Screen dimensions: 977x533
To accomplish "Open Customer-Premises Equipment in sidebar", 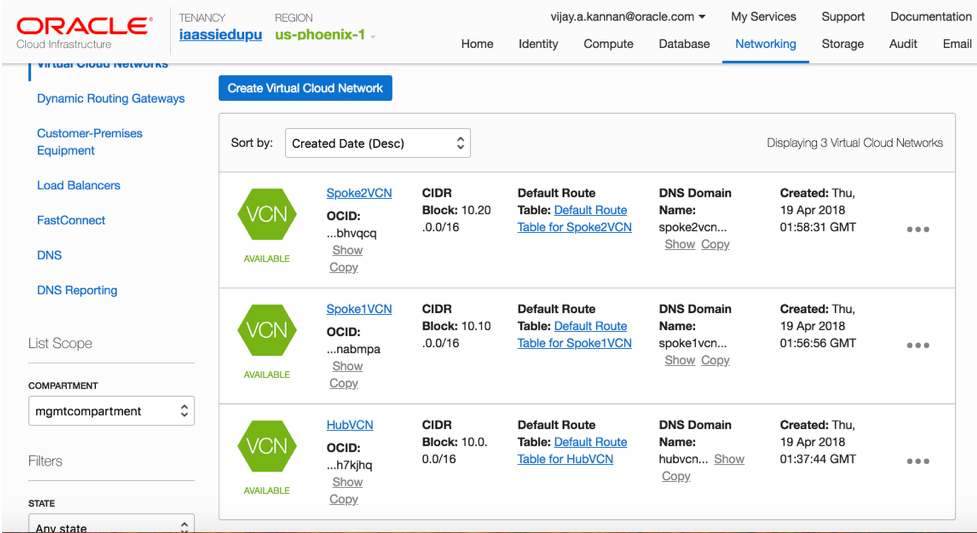I will pyautogui.click(x=90, y=142).
